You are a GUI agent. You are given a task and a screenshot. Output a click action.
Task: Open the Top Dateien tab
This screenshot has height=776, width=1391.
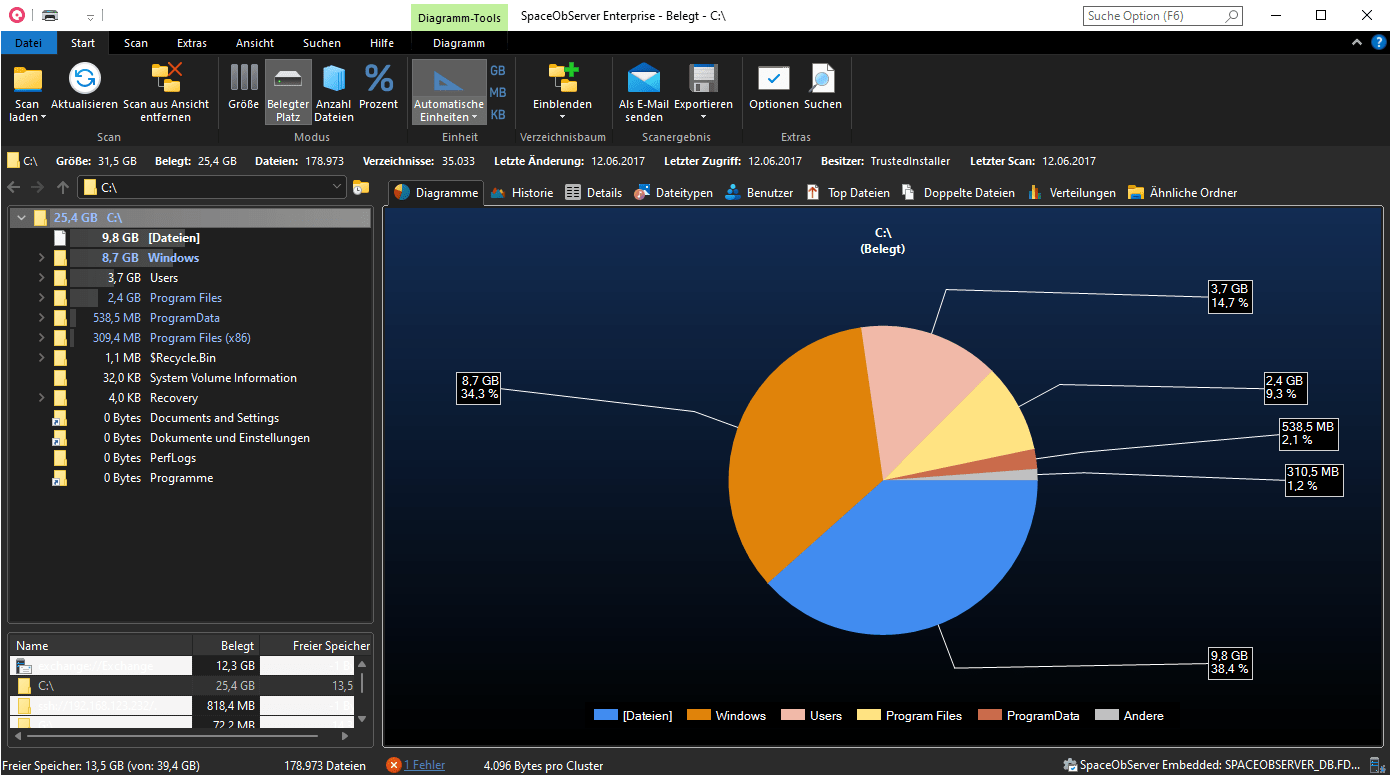848,193
